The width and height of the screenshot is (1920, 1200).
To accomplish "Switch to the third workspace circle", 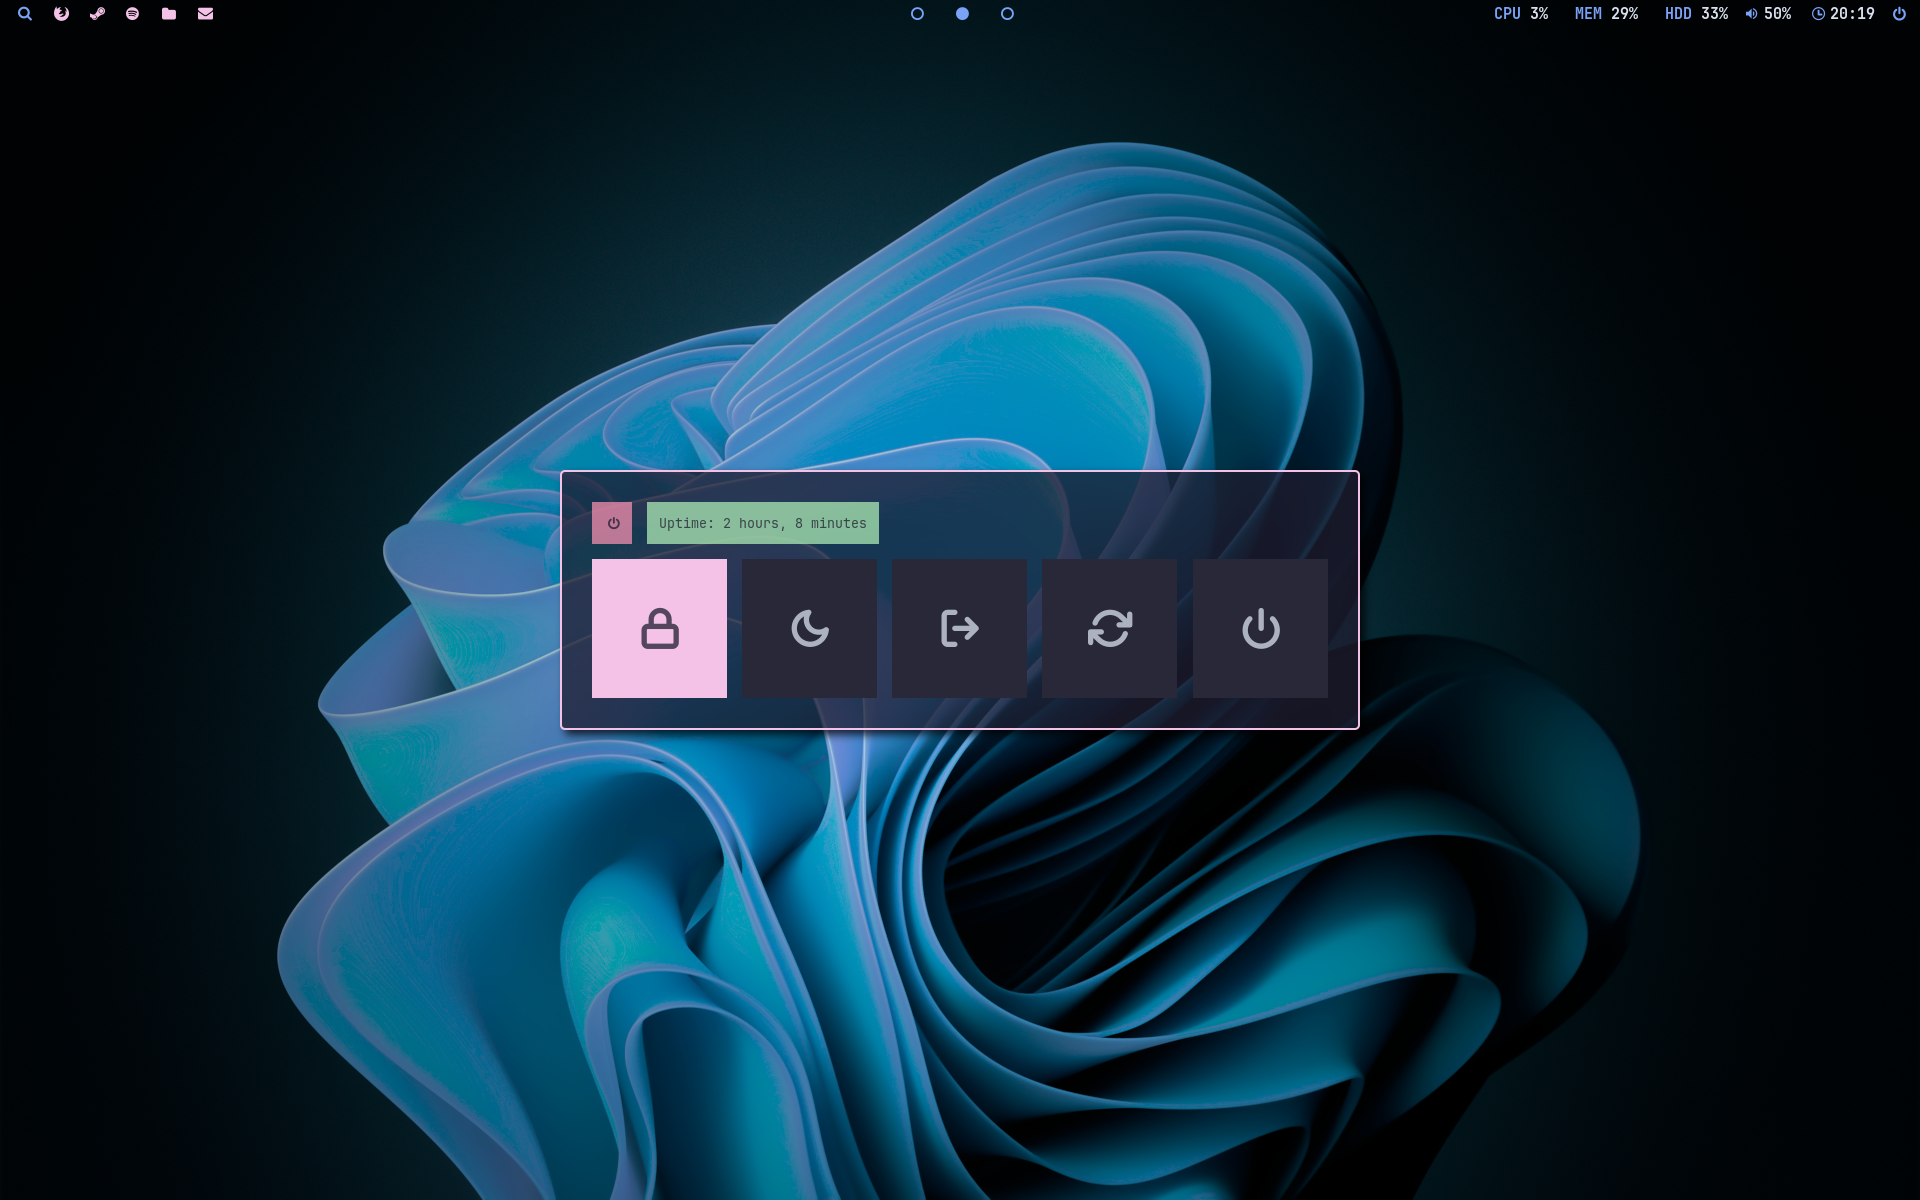I will click(1007, 14).
